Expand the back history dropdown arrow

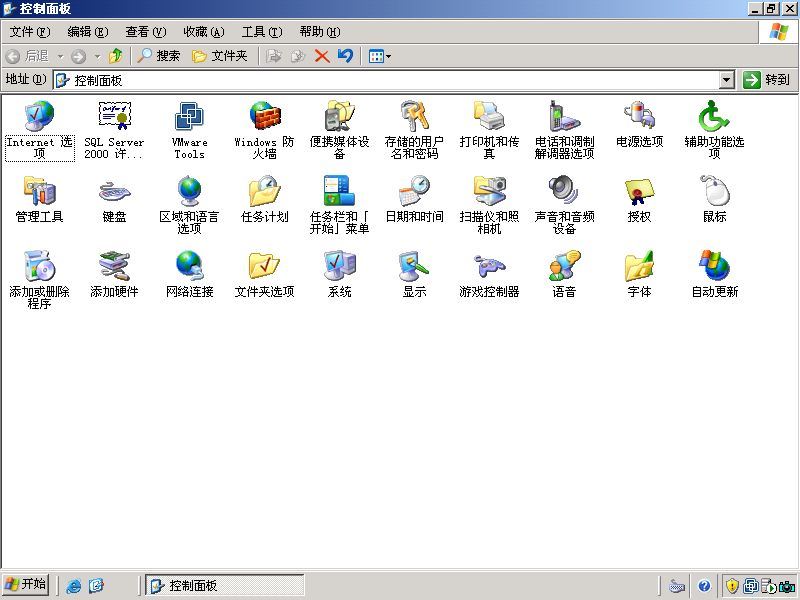pos(61,56)
